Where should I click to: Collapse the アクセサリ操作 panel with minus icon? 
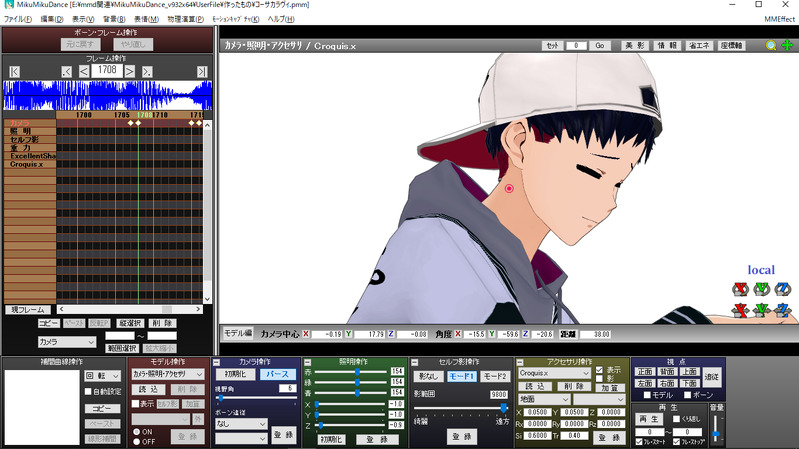tap(520, 362)
